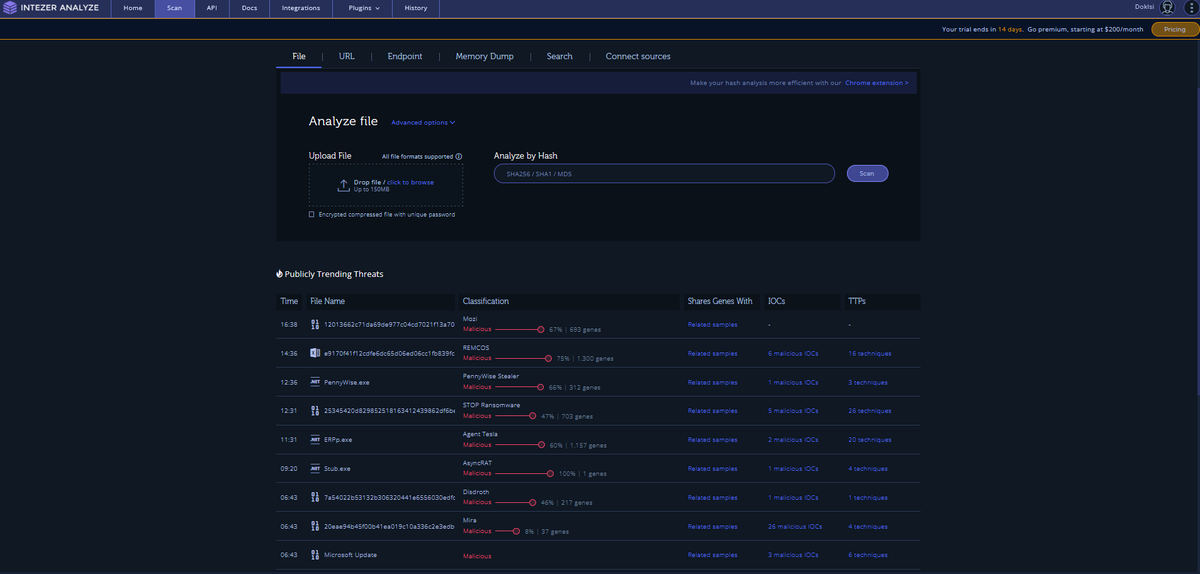Image resolution: width=1200 pixels, height=574 pixels.
Task: Open 3 malicious IOCs for Microsoft Update
Action: pyautogui.click(x=793, y=555)
